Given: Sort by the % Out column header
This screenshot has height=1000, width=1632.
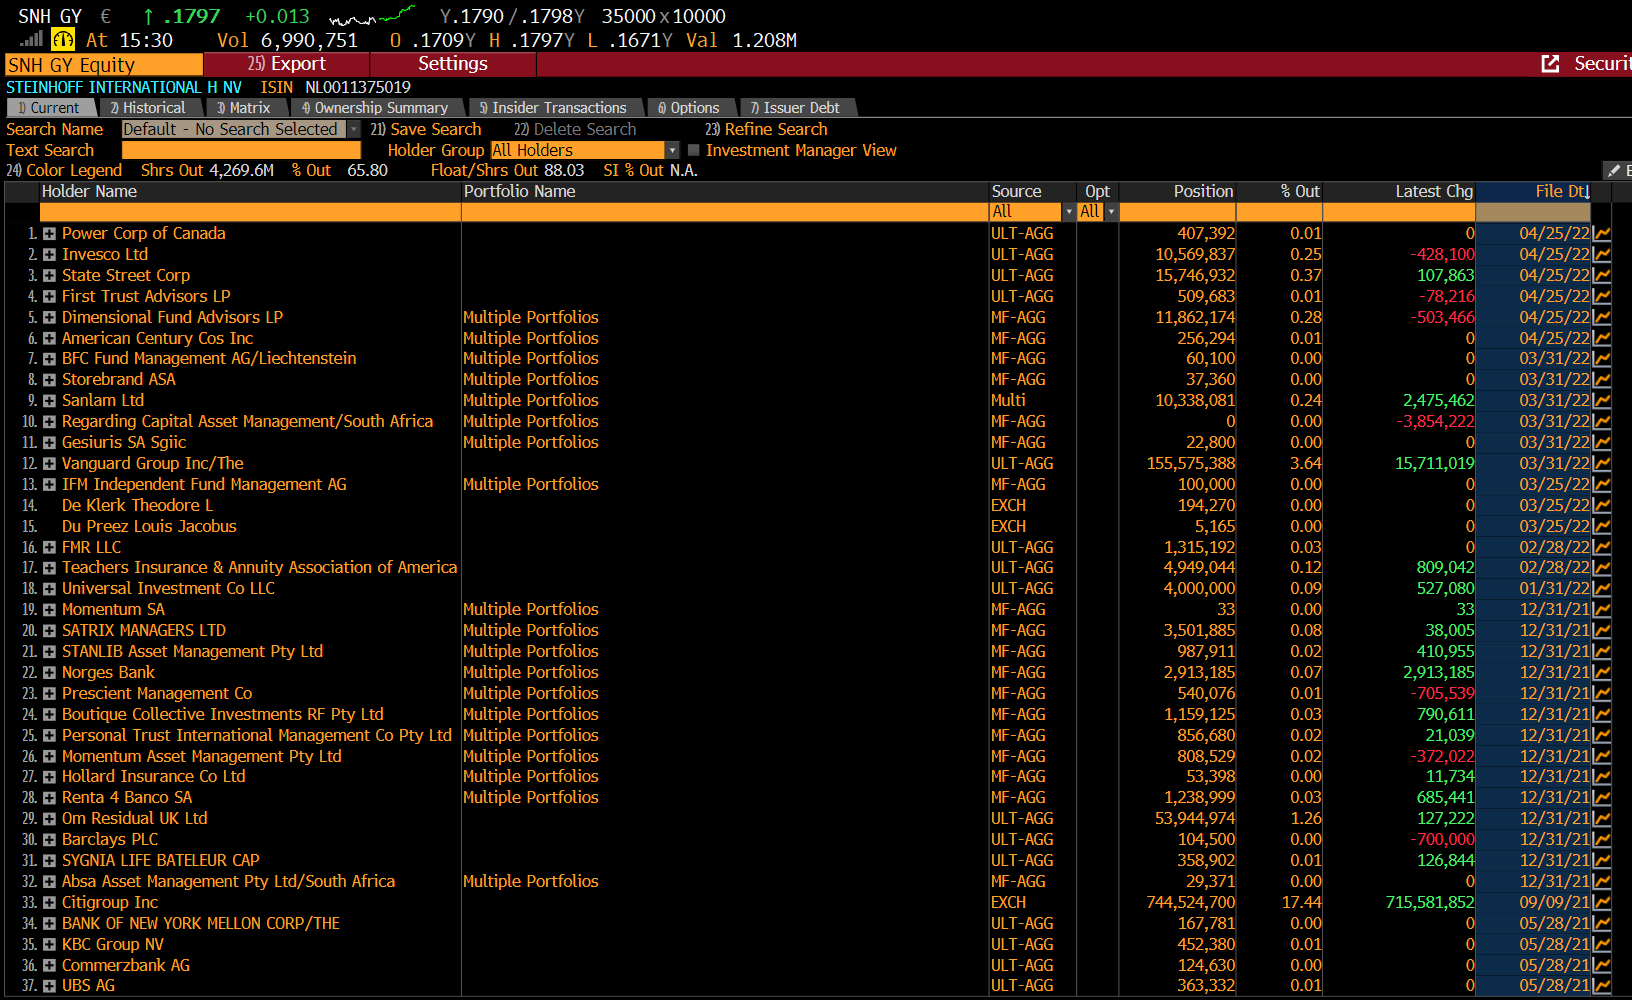Looking at the screenshot, I should pyautogui.click(x=1280, y=191).
